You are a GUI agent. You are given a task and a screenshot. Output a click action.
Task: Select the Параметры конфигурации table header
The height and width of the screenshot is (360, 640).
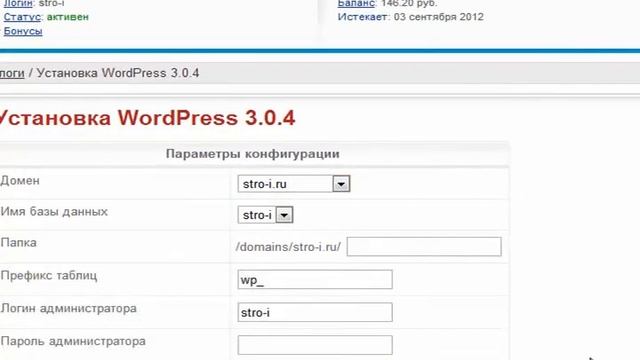tap(253, 154)
